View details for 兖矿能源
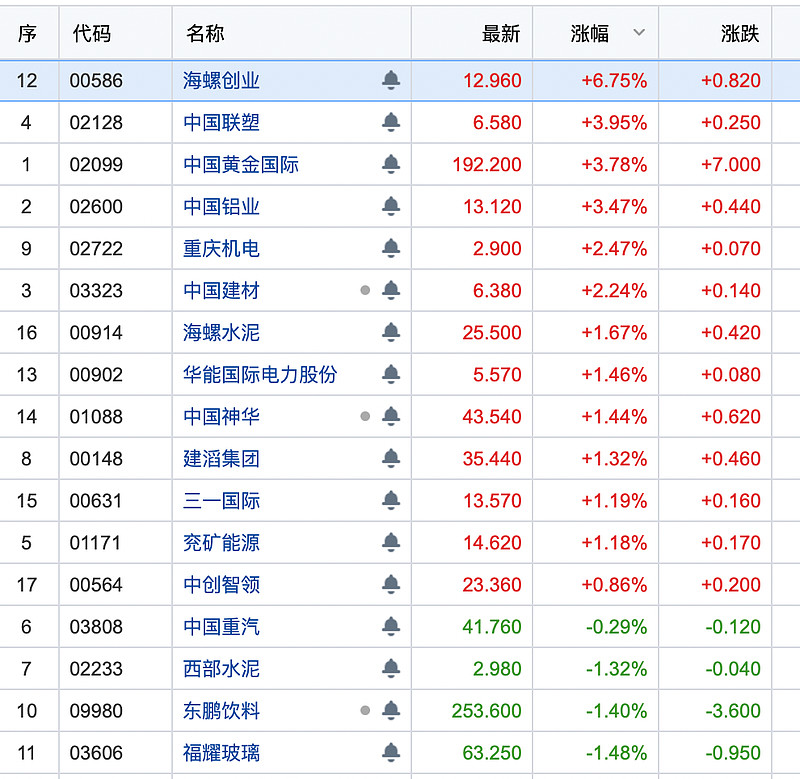Viewport: 800px width, 779px height. (217, 543)
